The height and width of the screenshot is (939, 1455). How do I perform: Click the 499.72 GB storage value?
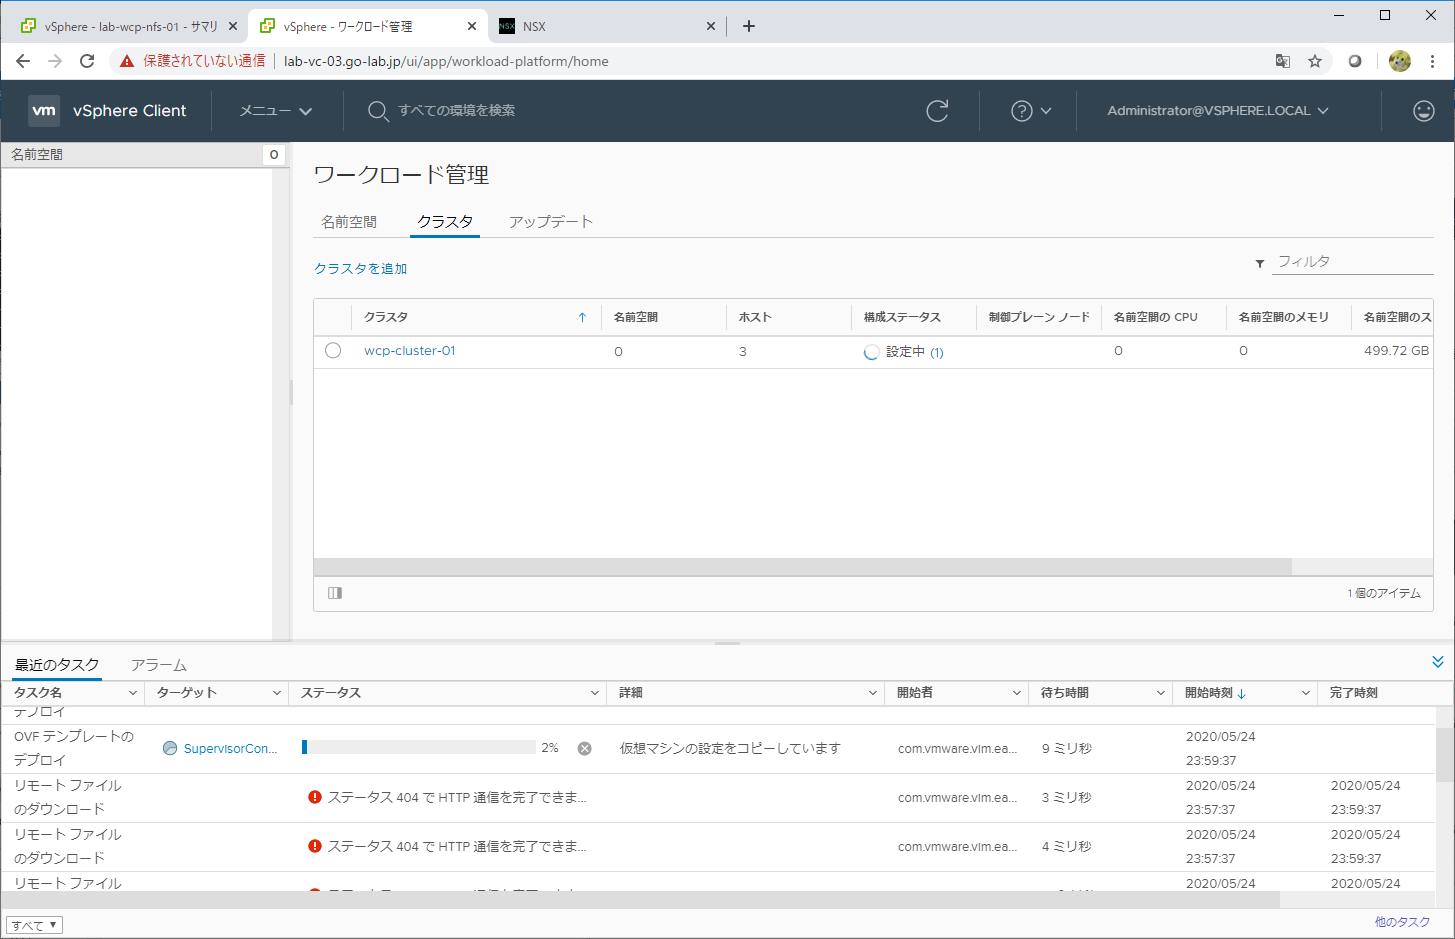point(1396,351)
